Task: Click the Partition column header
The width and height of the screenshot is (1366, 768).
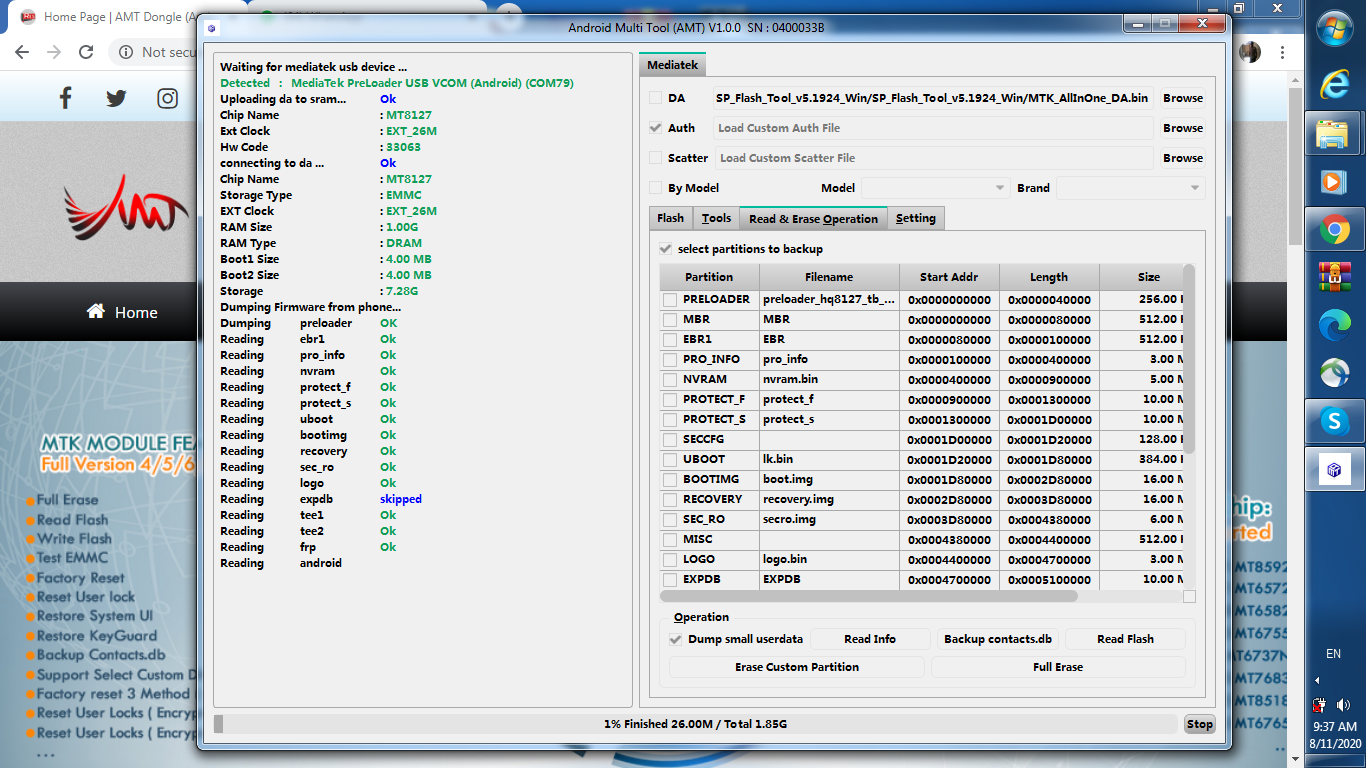Action: pyautogui.click(x=709, y=277)
